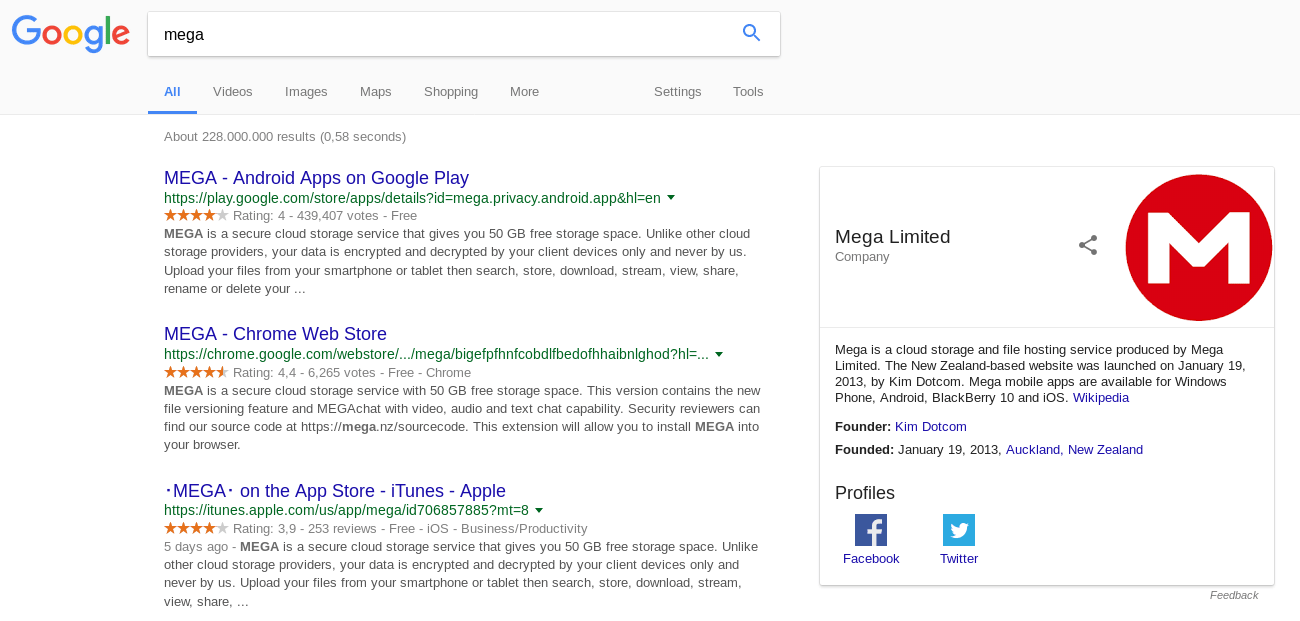Select the All results tab
The width and height of the screenshot is (1300, 621).
coord(172,91)
